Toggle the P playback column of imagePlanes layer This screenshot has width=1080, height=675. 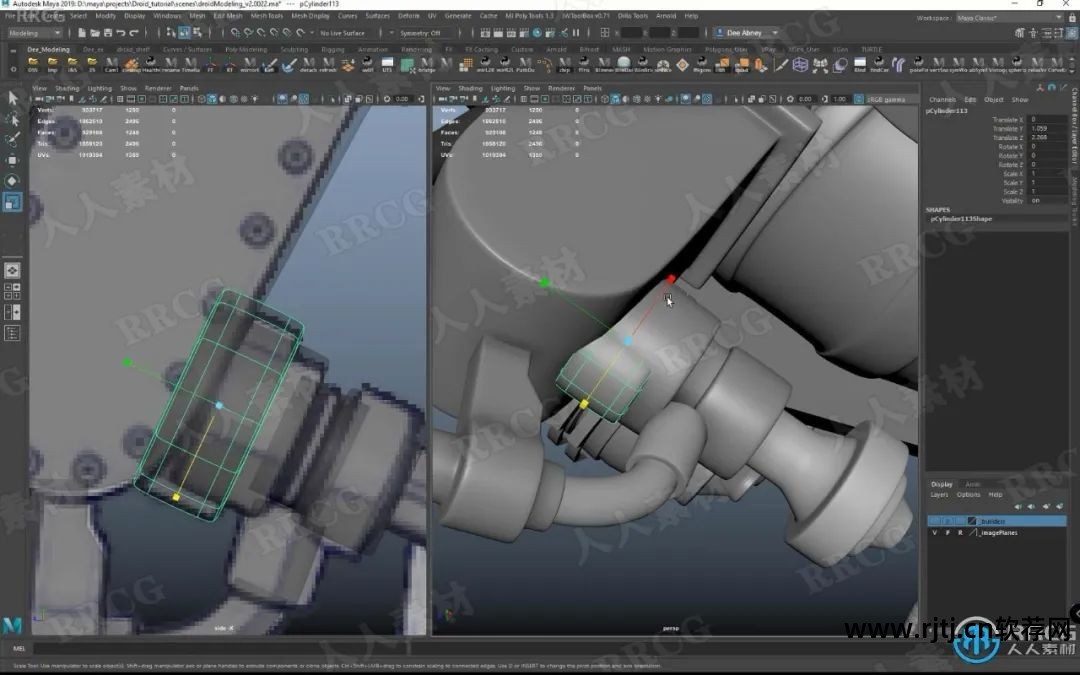(x=948, y=533)
